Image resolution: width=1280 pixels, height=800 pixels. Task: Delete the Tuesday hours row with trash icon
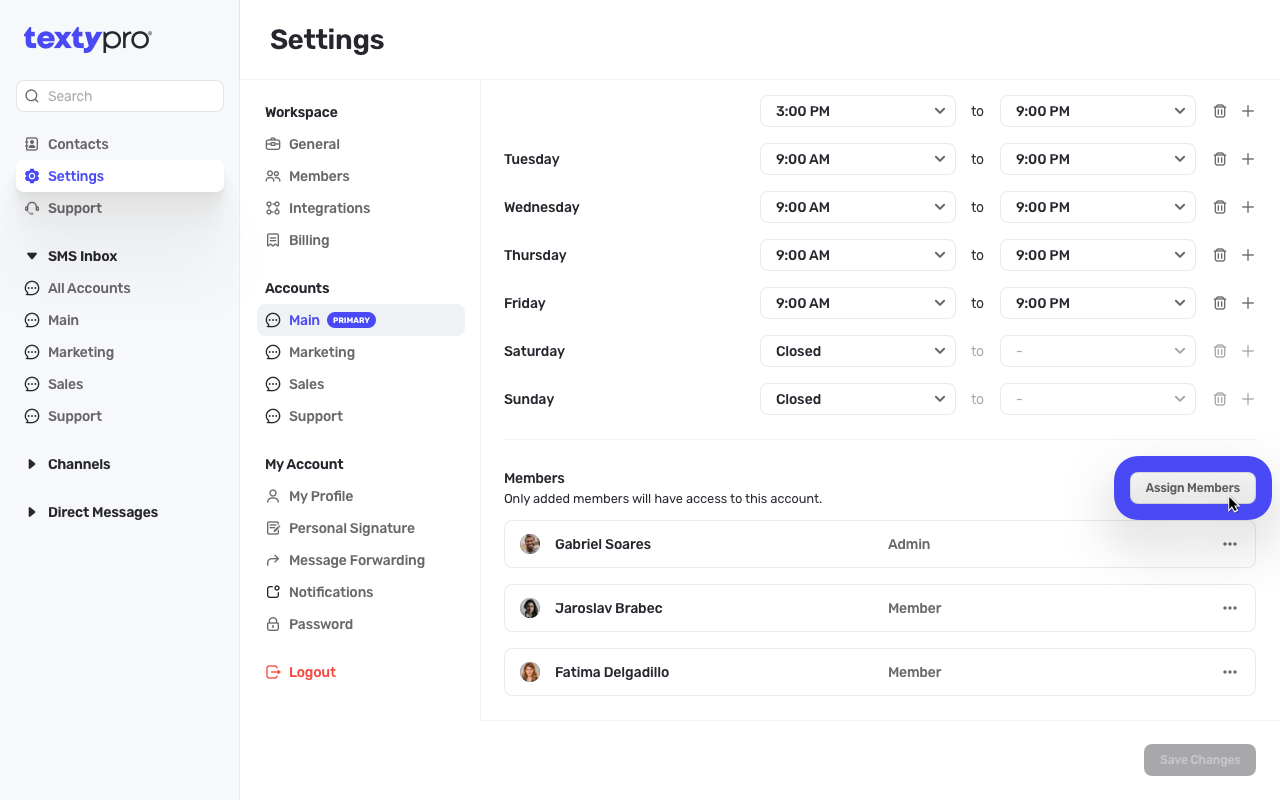coord(1220,159)
